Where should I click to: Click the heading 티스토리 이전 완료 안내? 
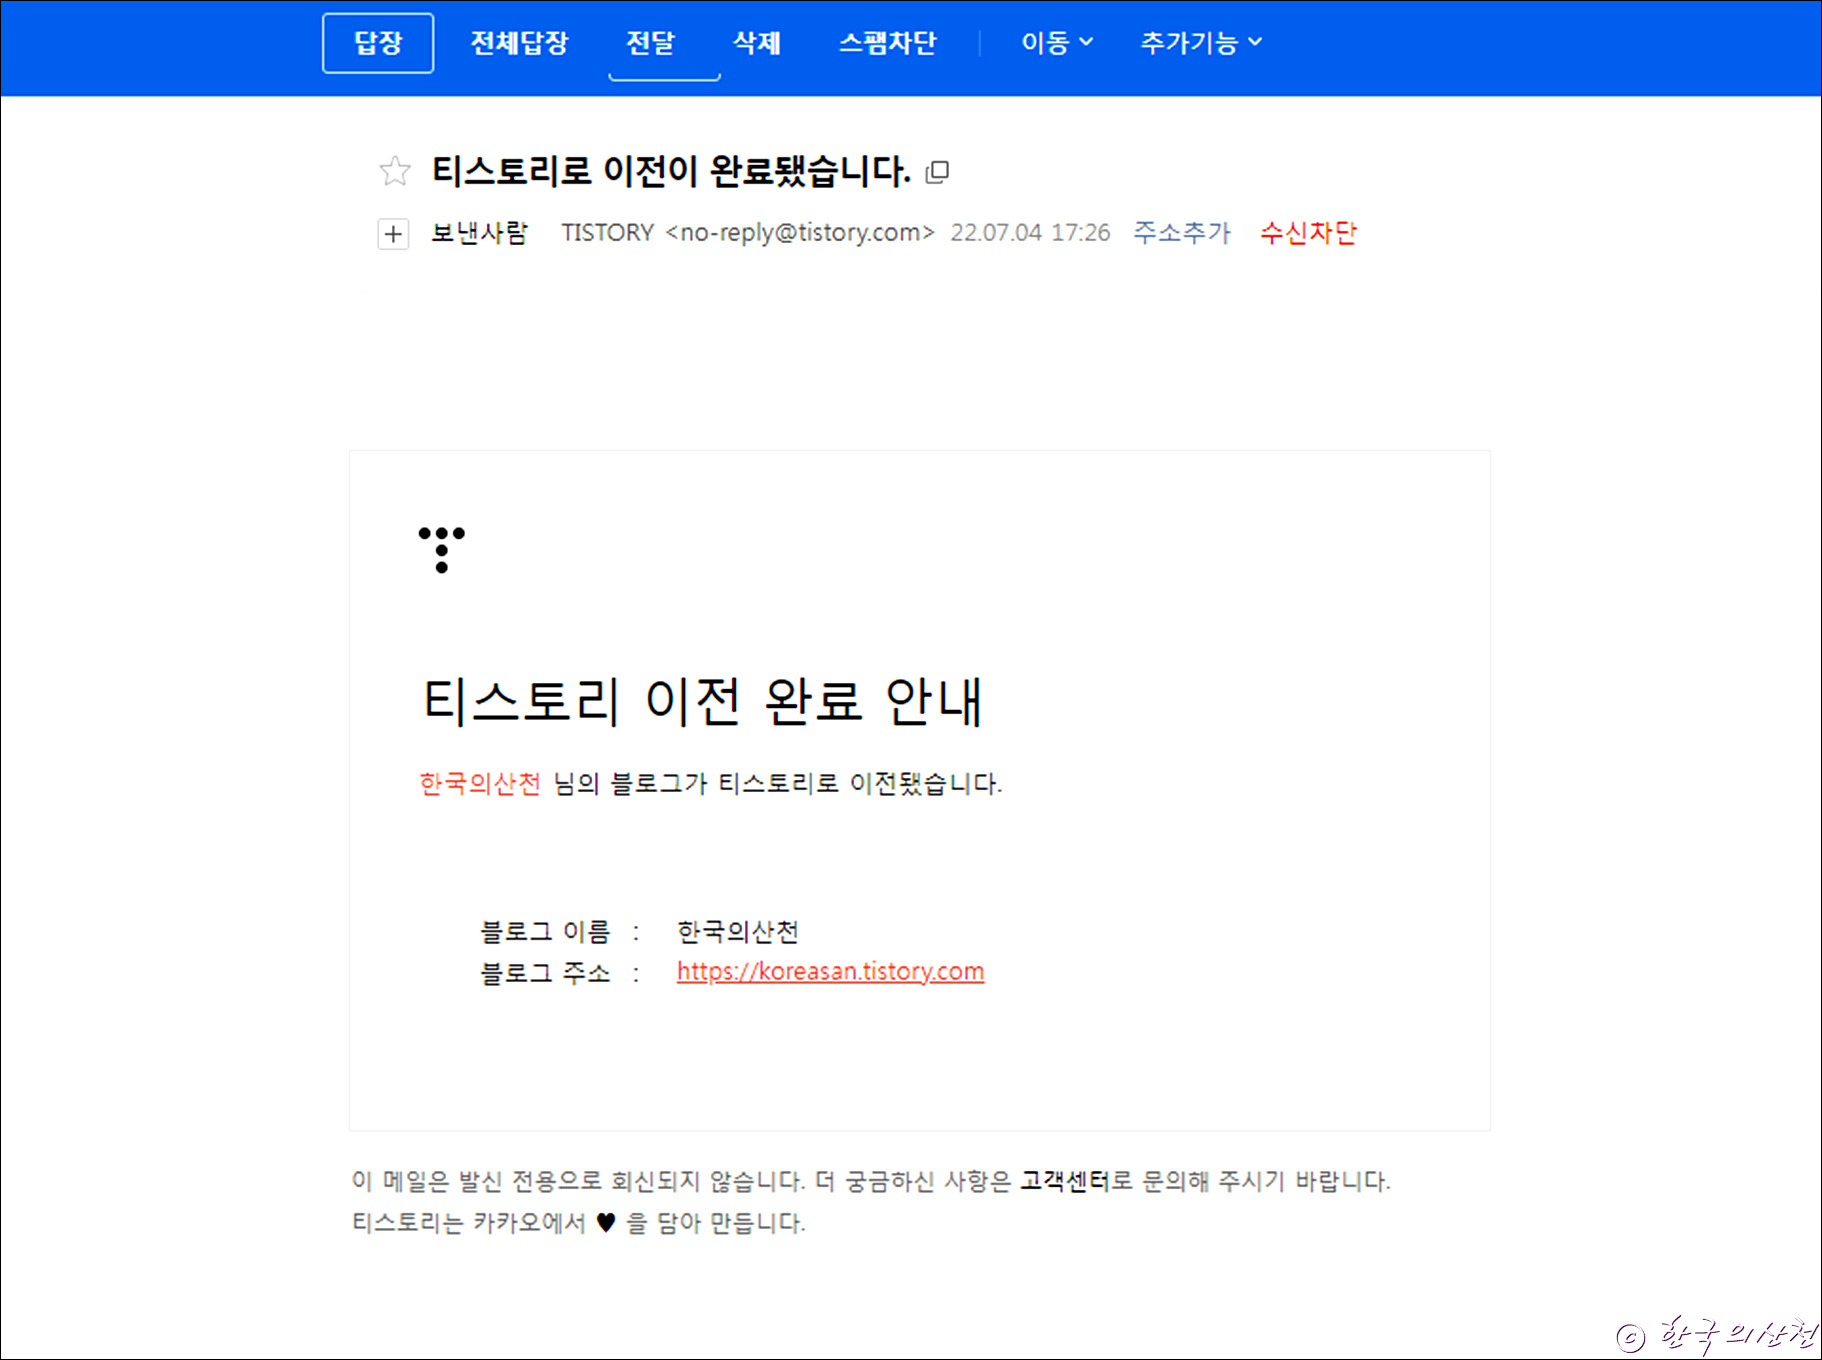pos(703,701)
